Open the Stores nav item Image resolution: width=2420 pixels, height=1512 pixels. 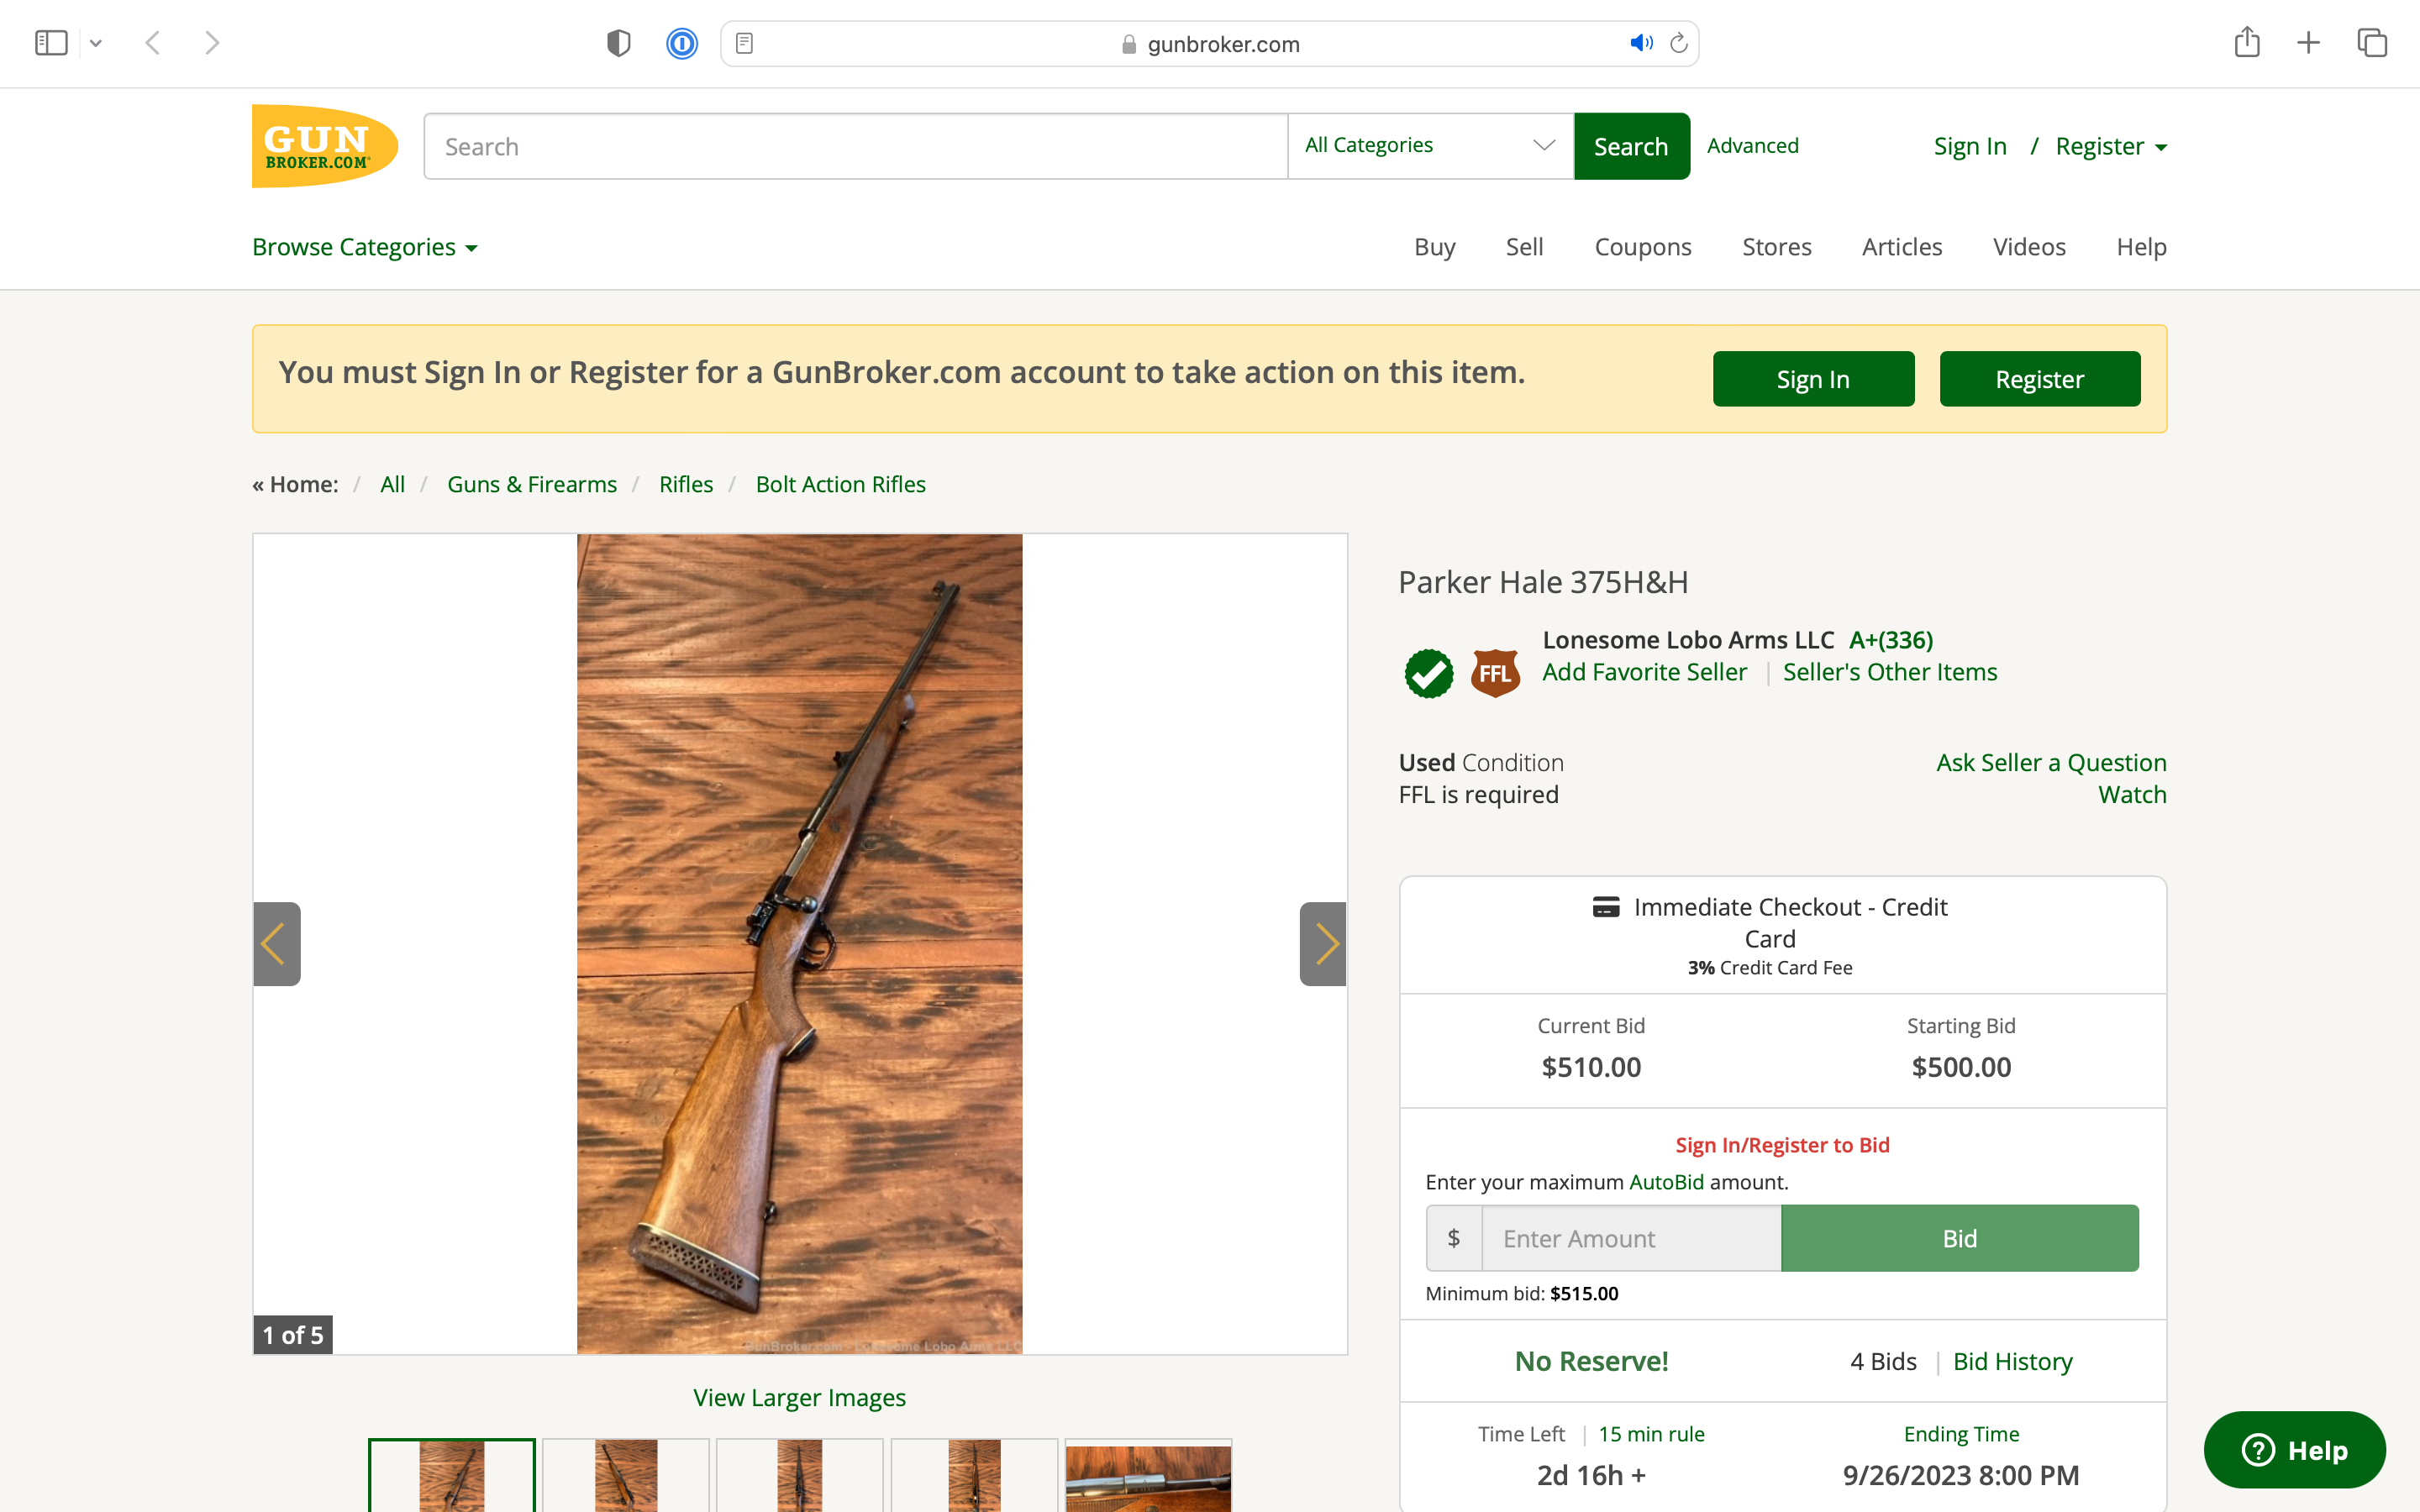click(1777, 247)
